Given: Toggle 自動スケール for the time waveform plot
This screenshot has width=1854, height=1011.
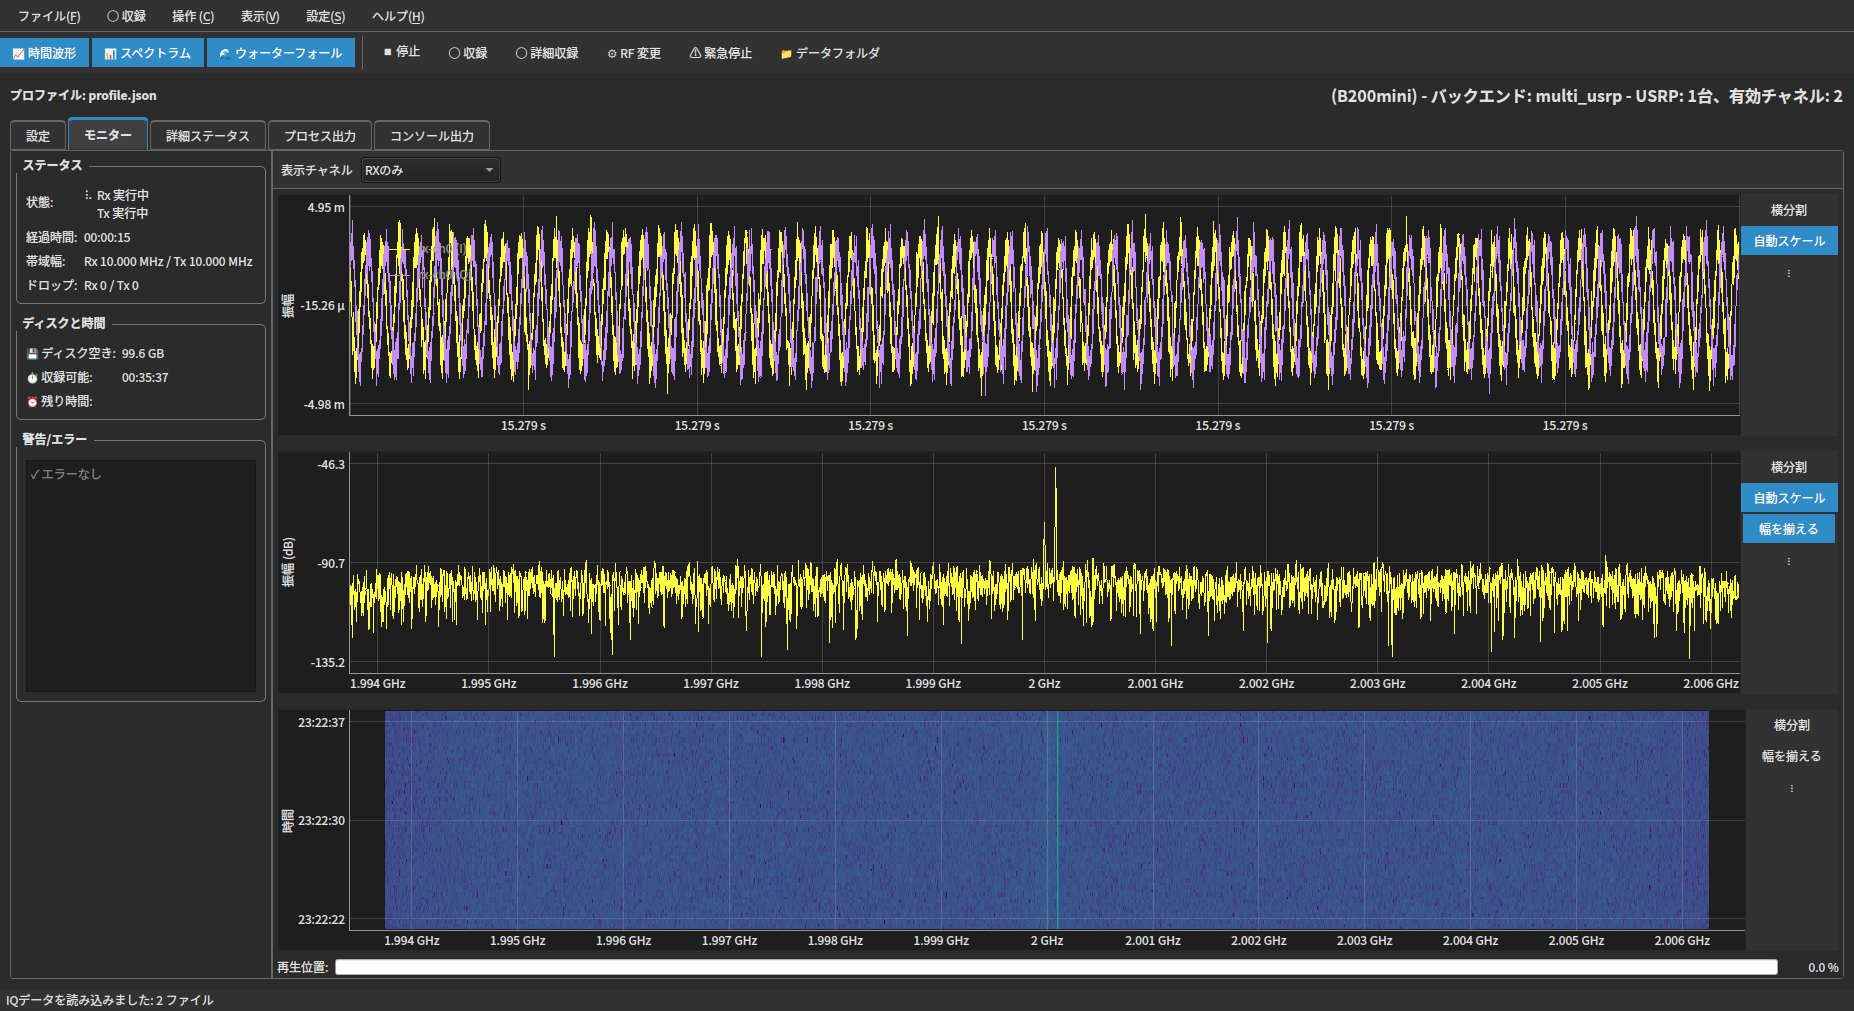Looking at the screenshot, I should pyautogui.click(x=1789, y=241).
